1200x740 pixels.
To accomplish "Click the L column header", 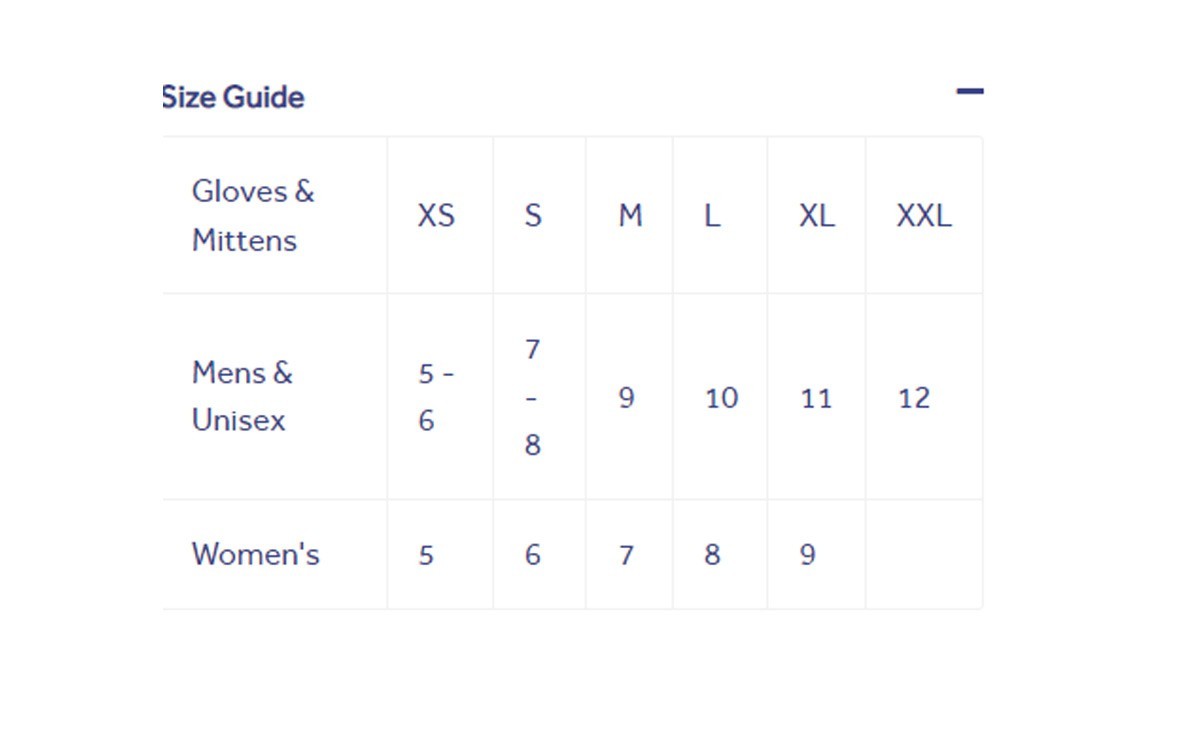I will coord(712,215).
